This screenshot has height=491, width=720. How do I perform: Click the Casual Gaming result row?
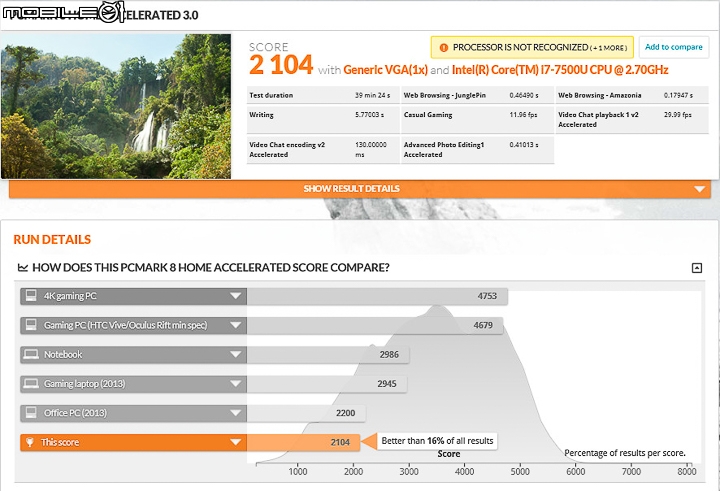pos(478,119)
